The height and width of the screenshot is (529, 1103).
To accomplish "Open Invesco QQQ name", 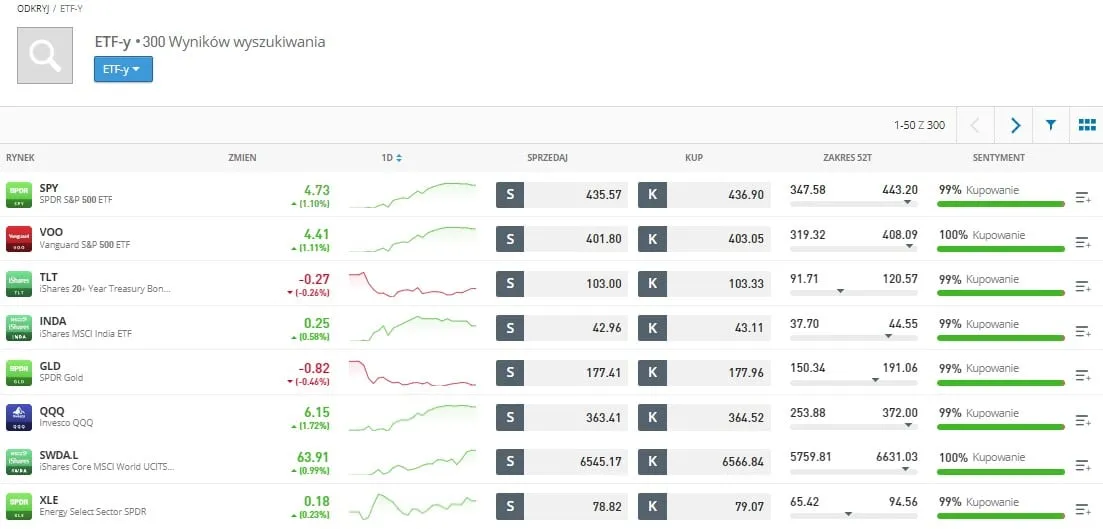I will coord(67,423).
